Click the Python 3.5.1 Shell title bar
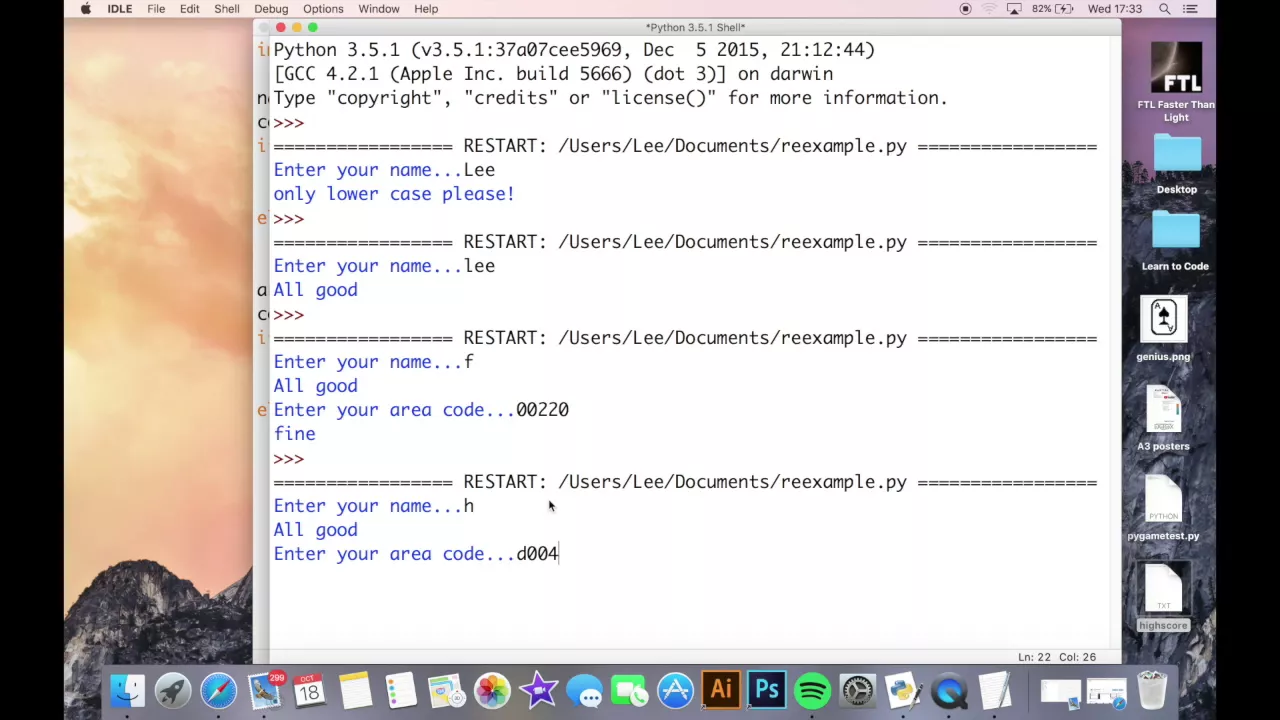The height and width of the screenshot is (720, 1280). pos(695,27)
